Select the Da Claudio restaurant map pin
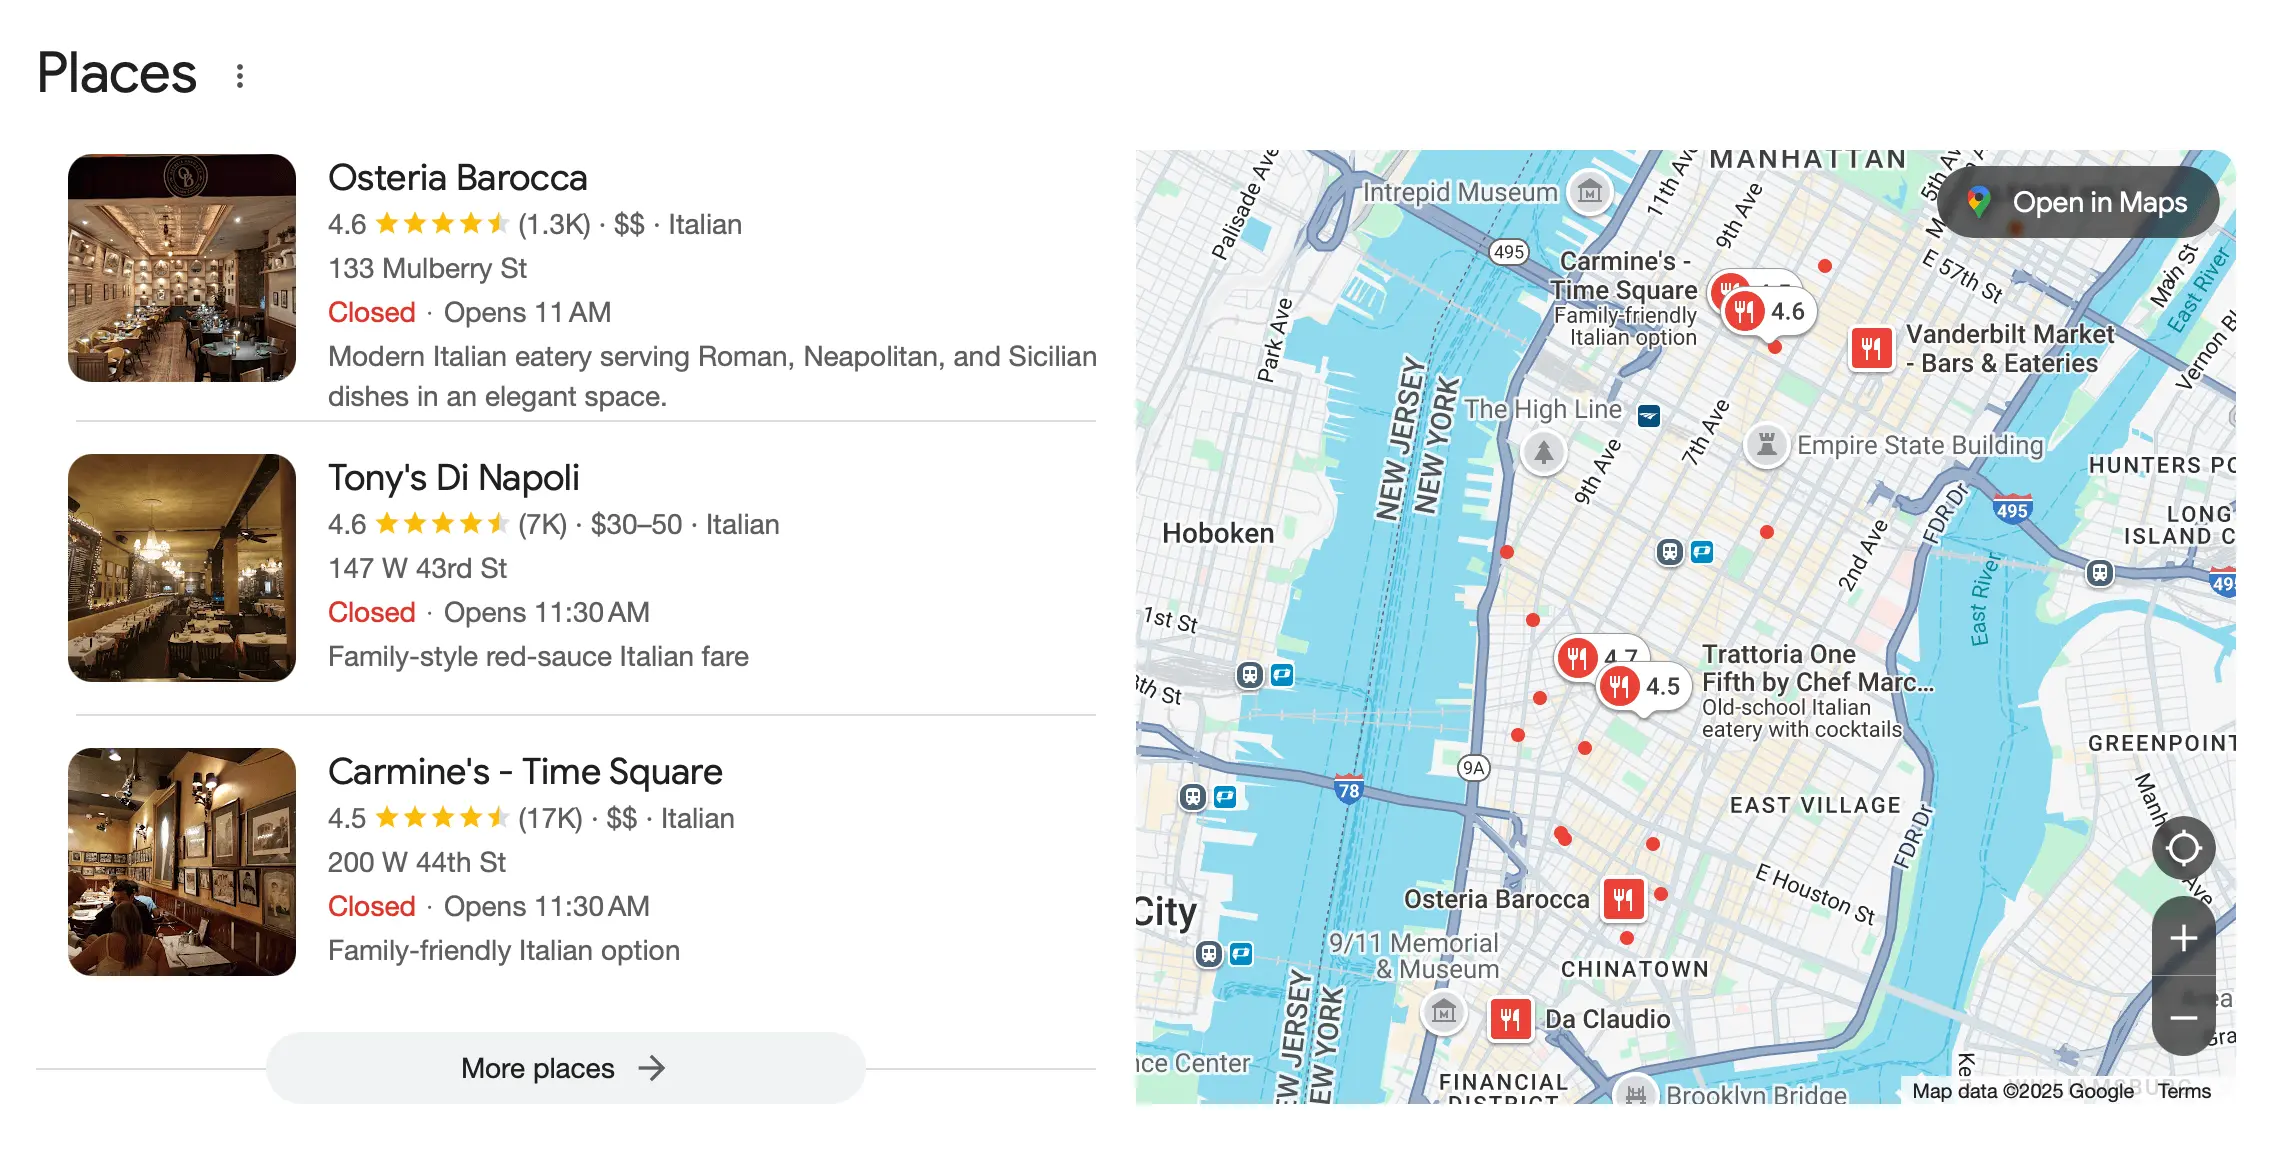The width and height of the screenshot is (2280, 1160). (1510, 1020)
